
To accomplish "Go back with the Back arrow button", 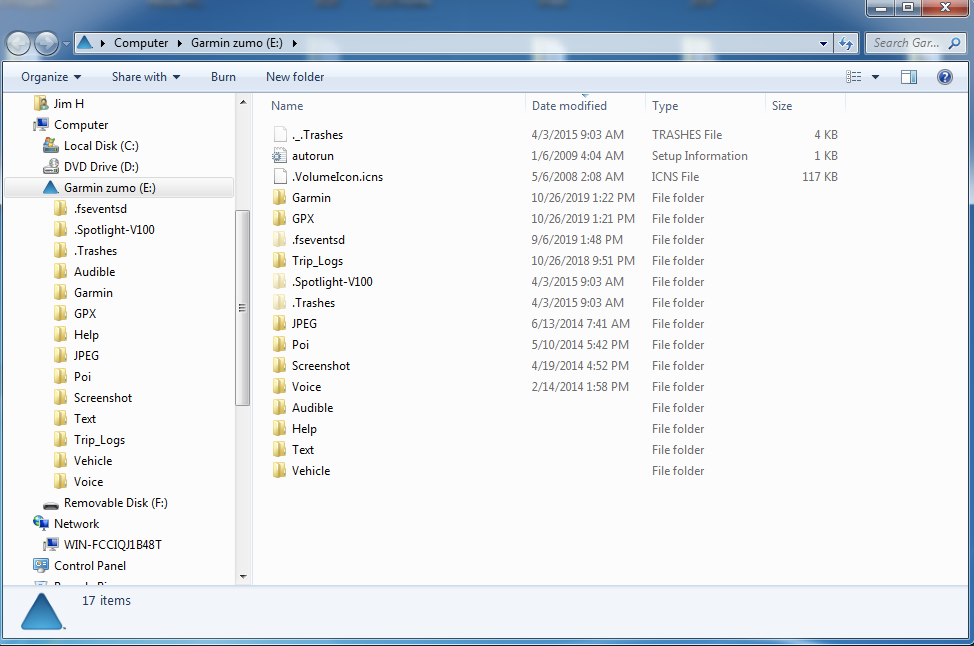I will click(19, 43).
